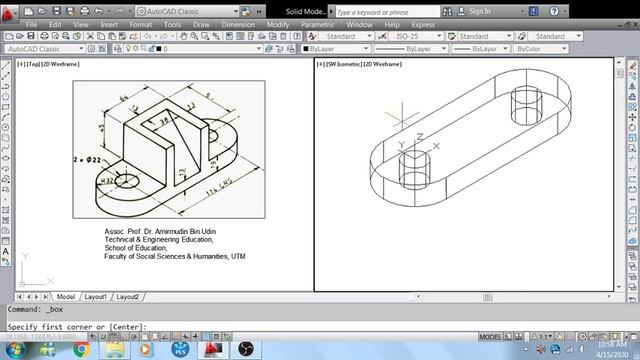This screenshot has height=360, width=640.
Task: Select the Mirror modify tool
Action: 632,87
